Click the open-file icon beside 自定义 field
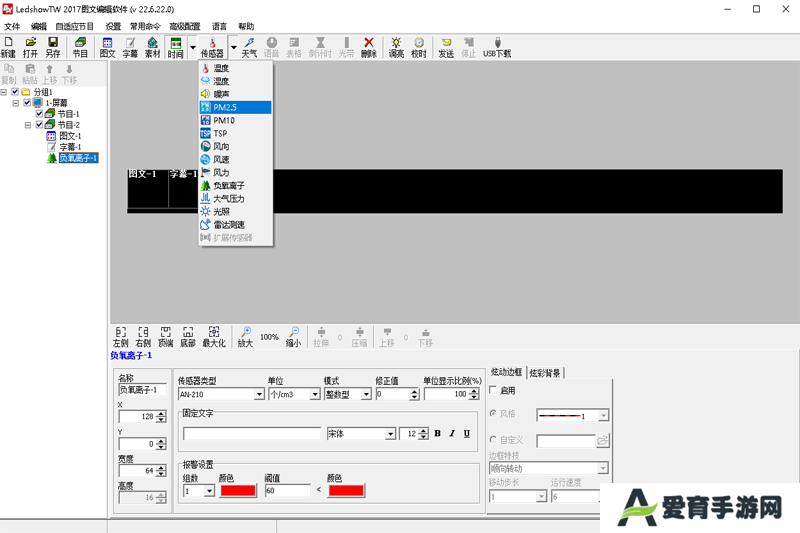Viewport: 800px width, 533px height. click(x=603, y=440)
